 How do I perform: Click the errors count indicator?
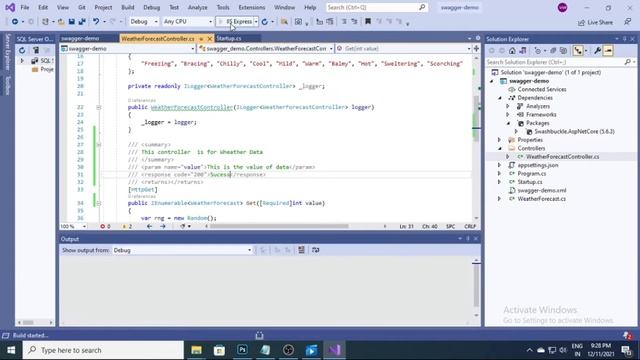[105, 226]
